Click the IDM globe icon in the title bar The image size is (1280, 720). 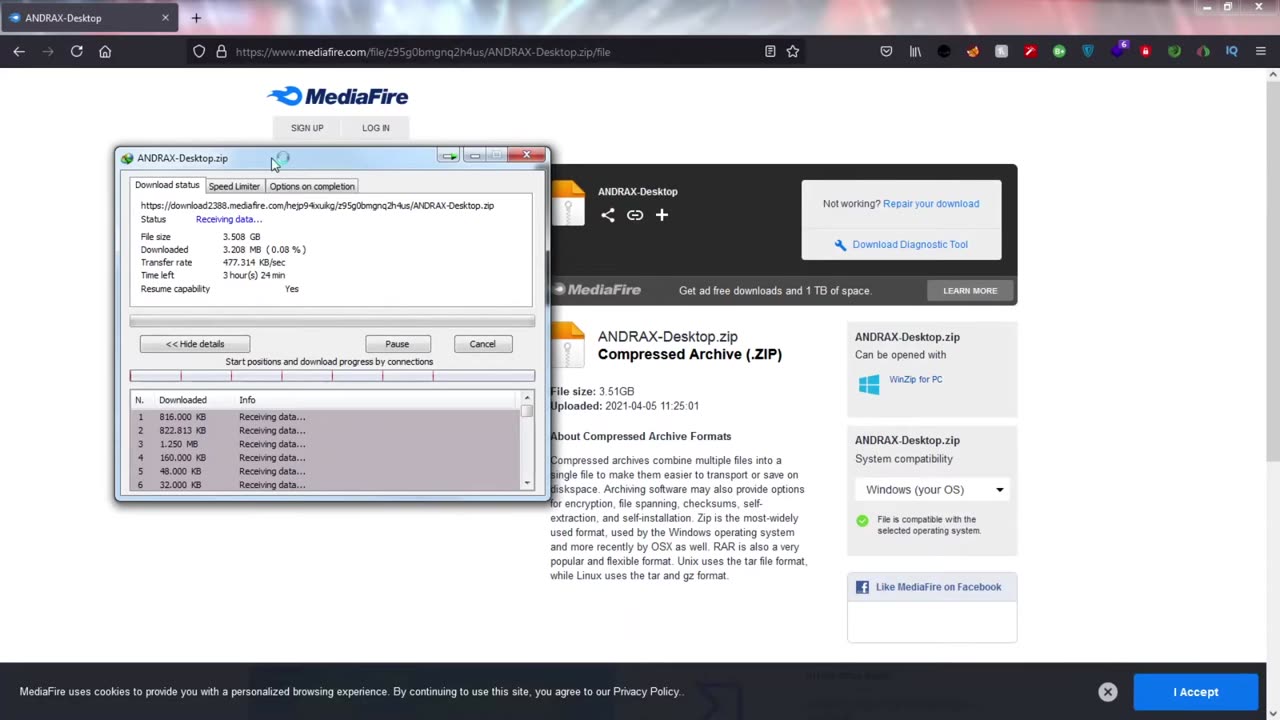pos(127,158)
